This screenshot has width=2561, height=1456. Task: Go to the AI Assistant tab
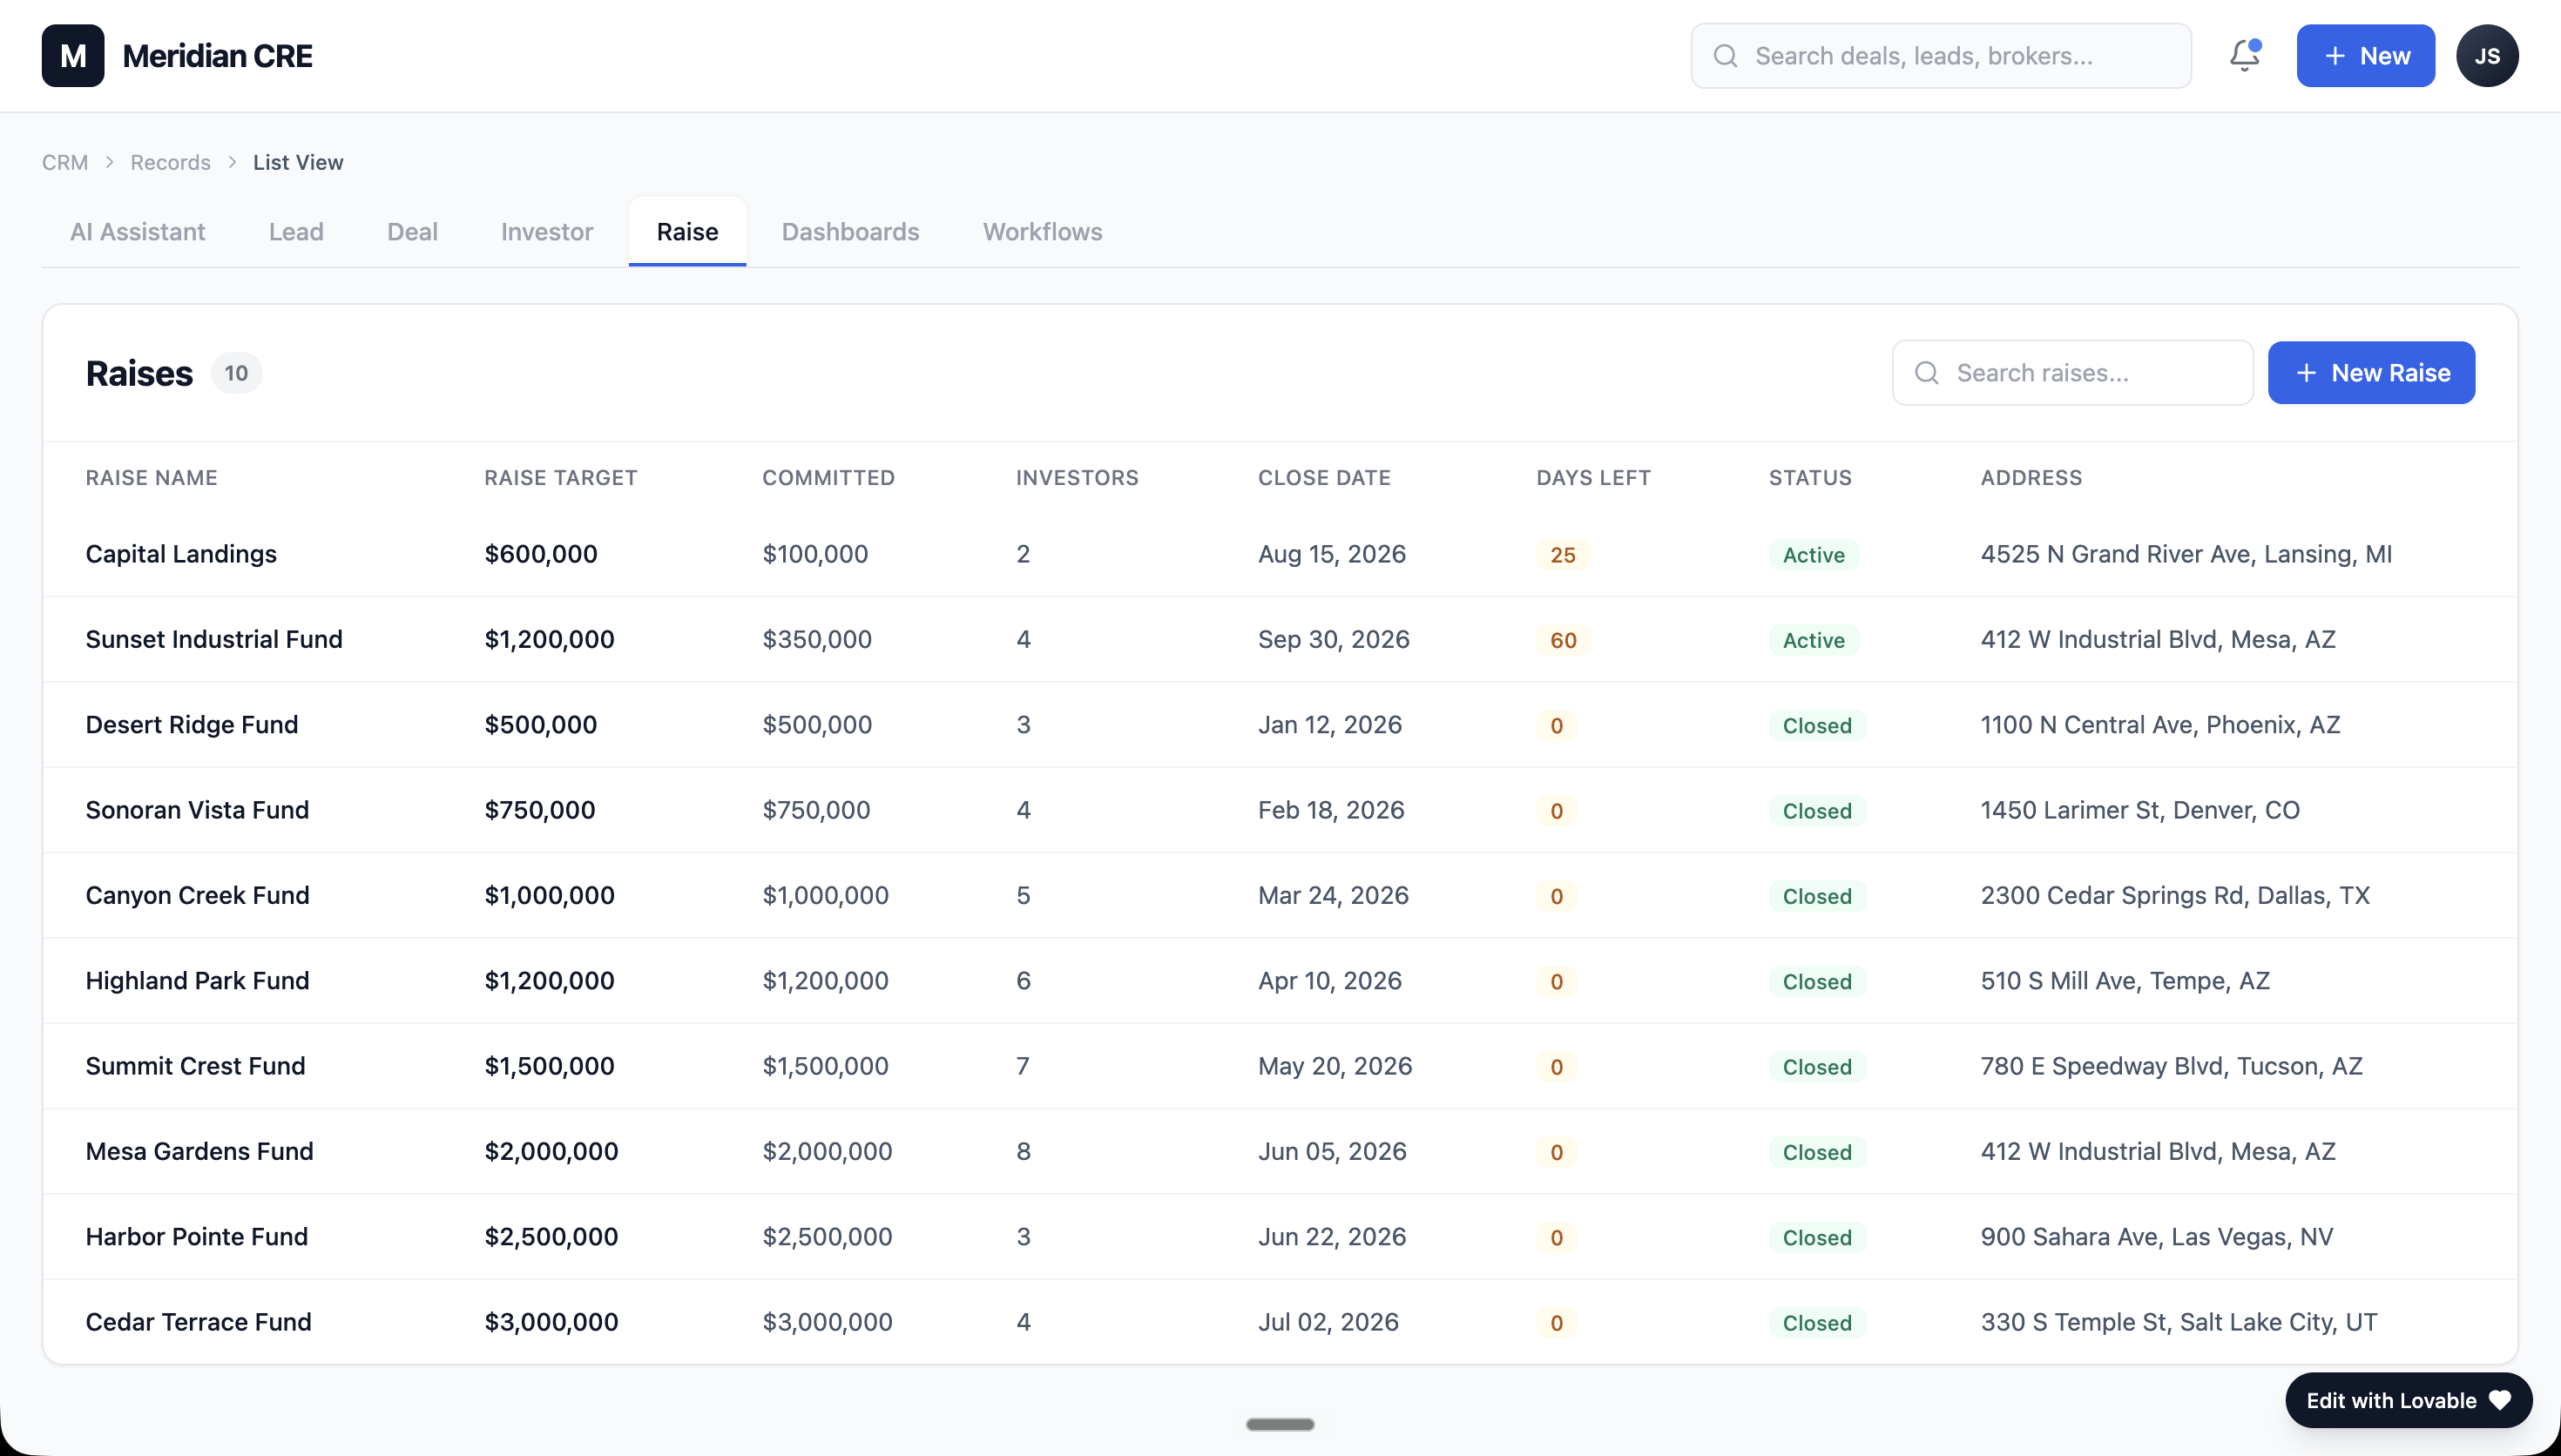[138, 232]
